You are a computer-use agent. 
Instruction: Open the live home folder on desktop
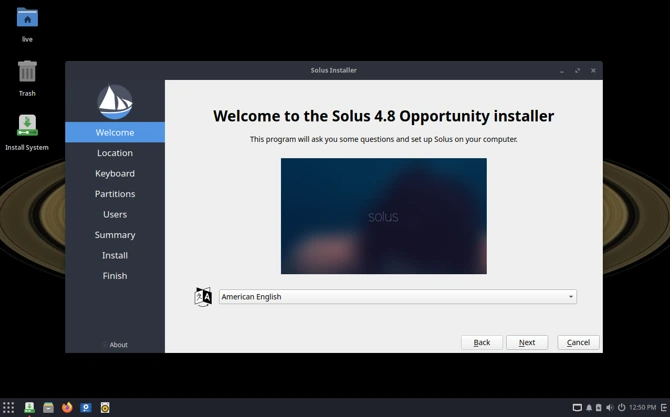tap(27, 19)
